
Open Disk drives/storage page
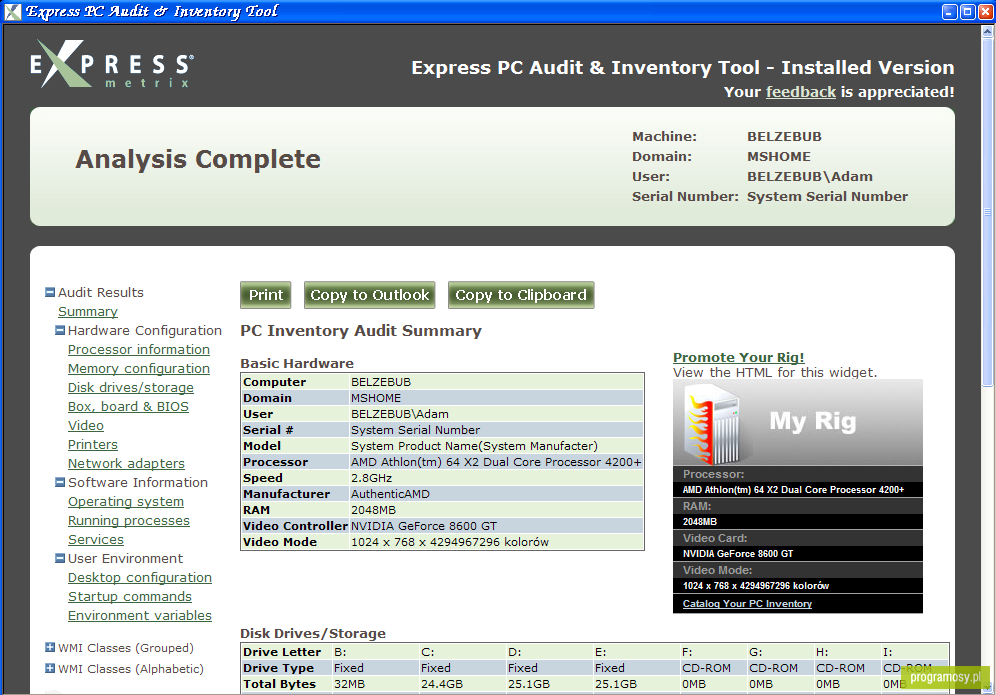click(131, 388)
